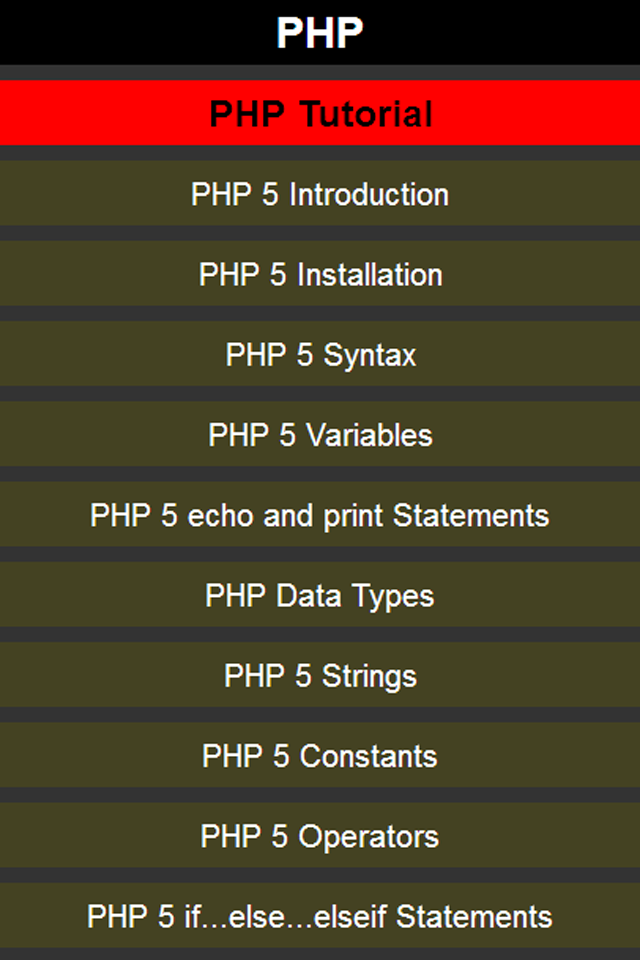Image resolution: width=640 pixels, height=960 pixels.
Task: Tap the Syntax row in the tutorial list
Action: pos(320,354)
